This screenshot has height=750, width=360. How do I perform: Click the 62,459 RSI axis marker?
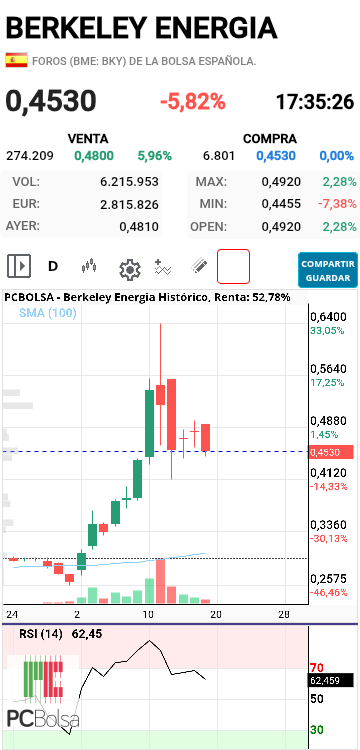pos(330,680)
